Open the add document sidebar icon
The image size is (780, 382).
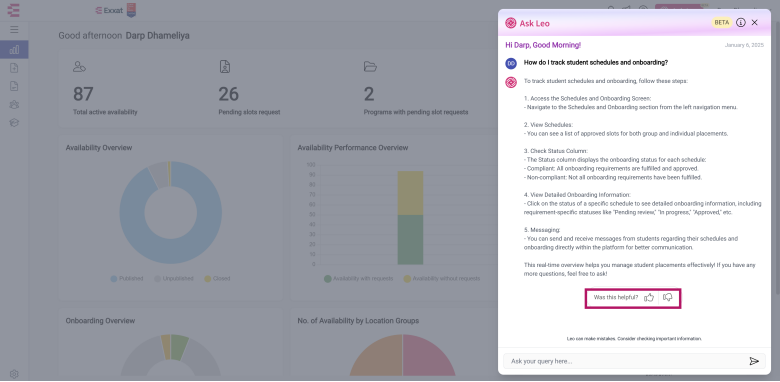pyautogui.click(x=14, y=68)
